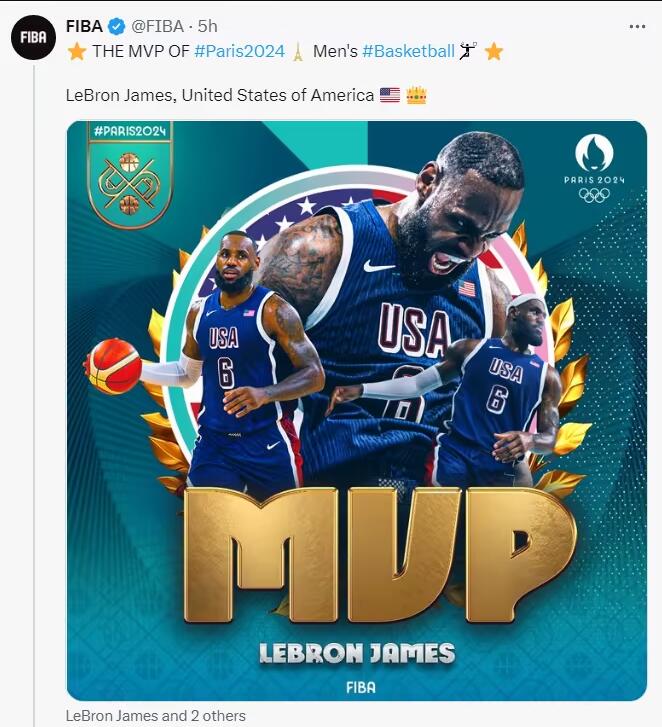Click the golden crown emoji
662x727 pixels.
click(416, 95)
